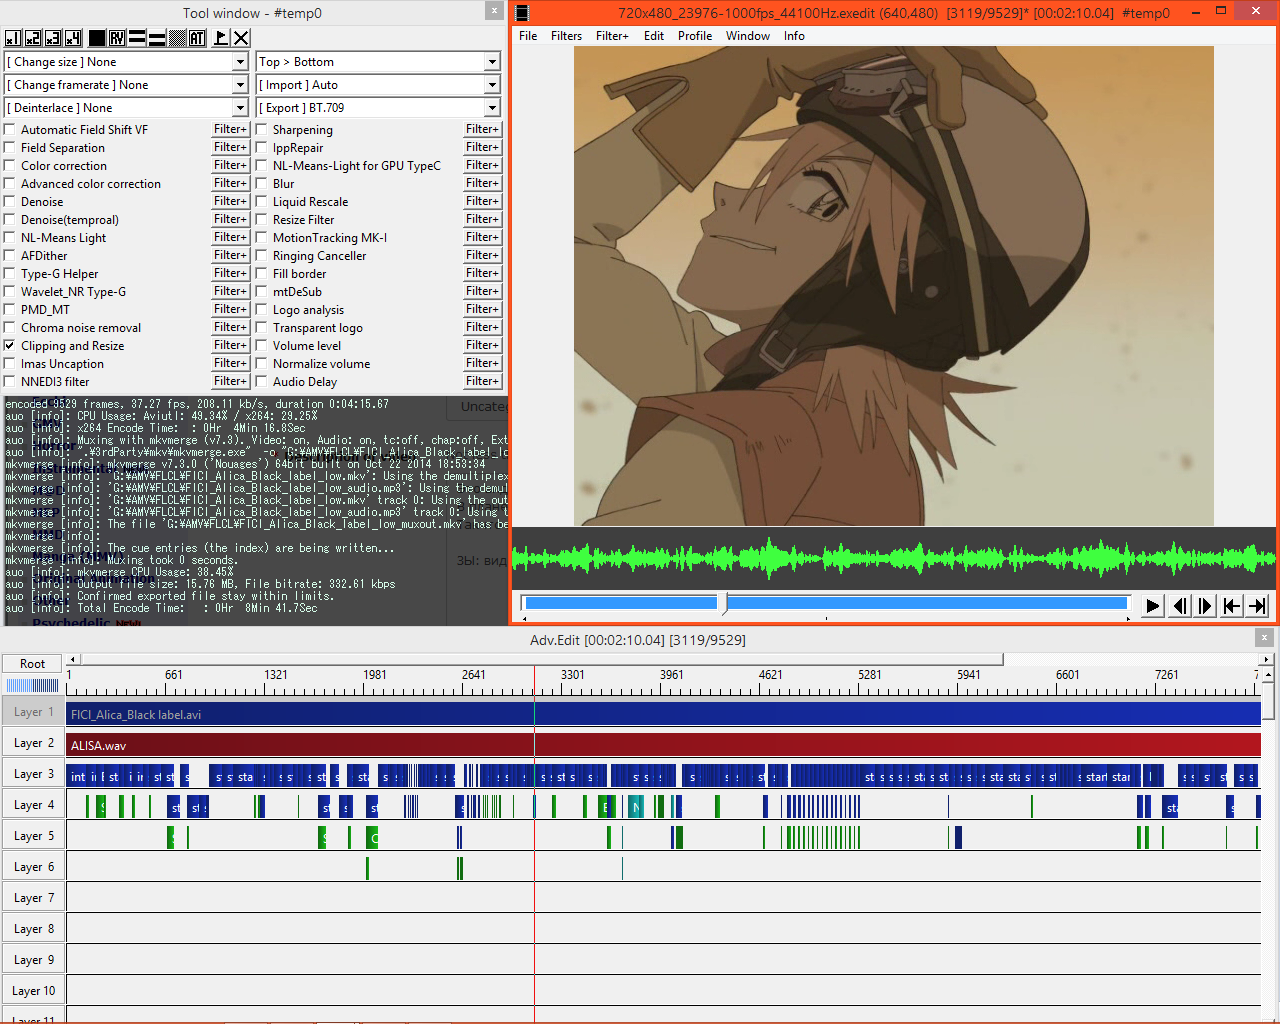This screenshot has width=1280, height=1024.
Task: Open the Change size dropdown
Action: coord(240,62)
